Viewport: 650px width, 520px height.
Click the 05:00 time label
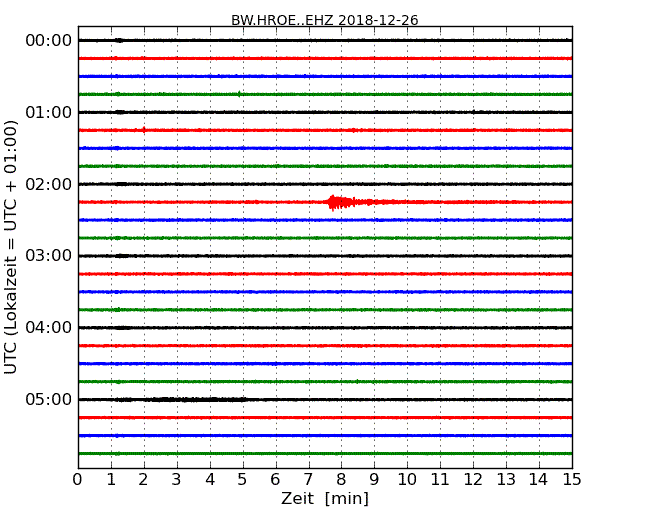coord(49,399)
